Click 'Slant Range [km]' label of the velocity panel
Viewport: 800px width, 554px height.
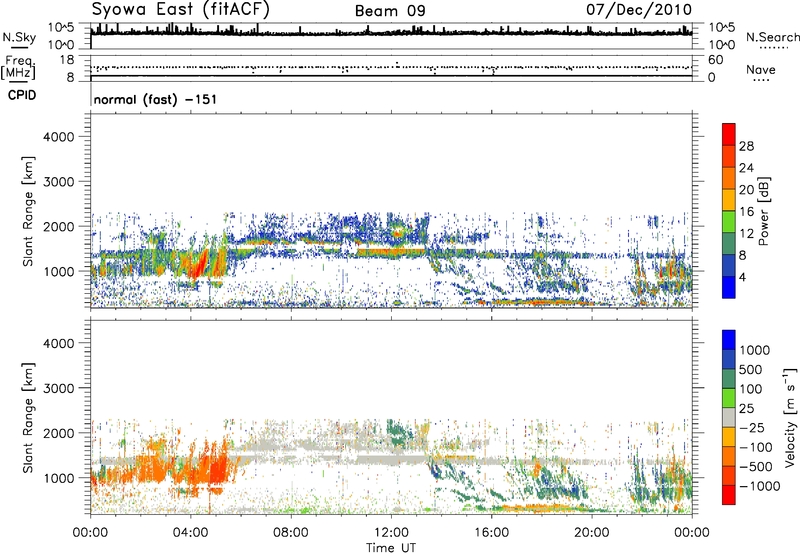click(28, 417)
